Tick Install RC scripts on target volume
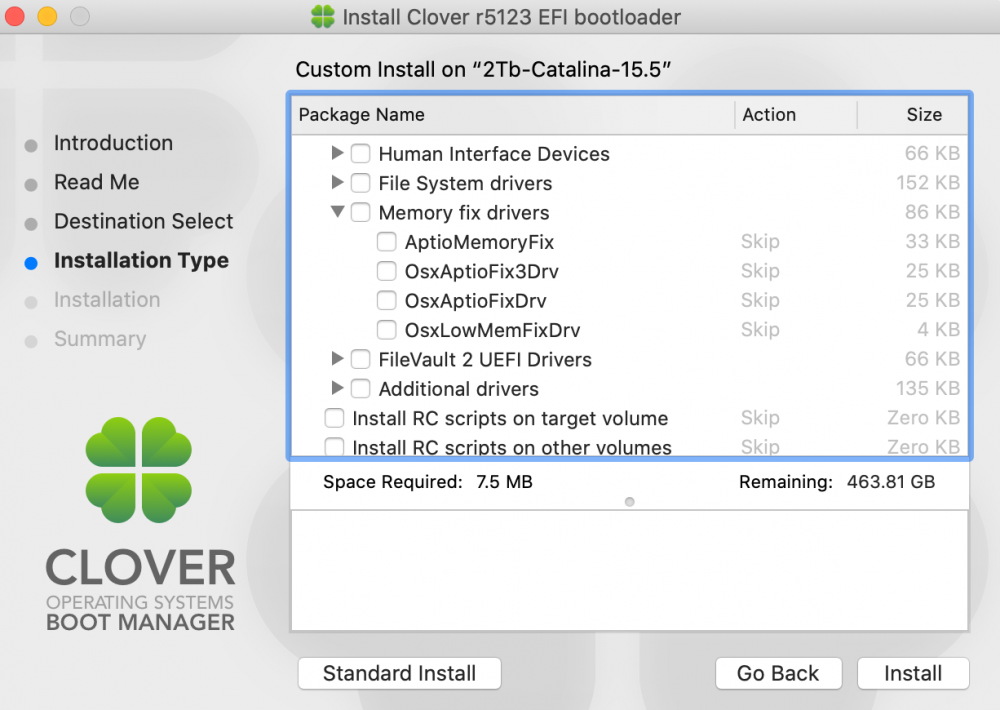The width and height of the screenshot is (1000, 710). click(x=334, y=418)
